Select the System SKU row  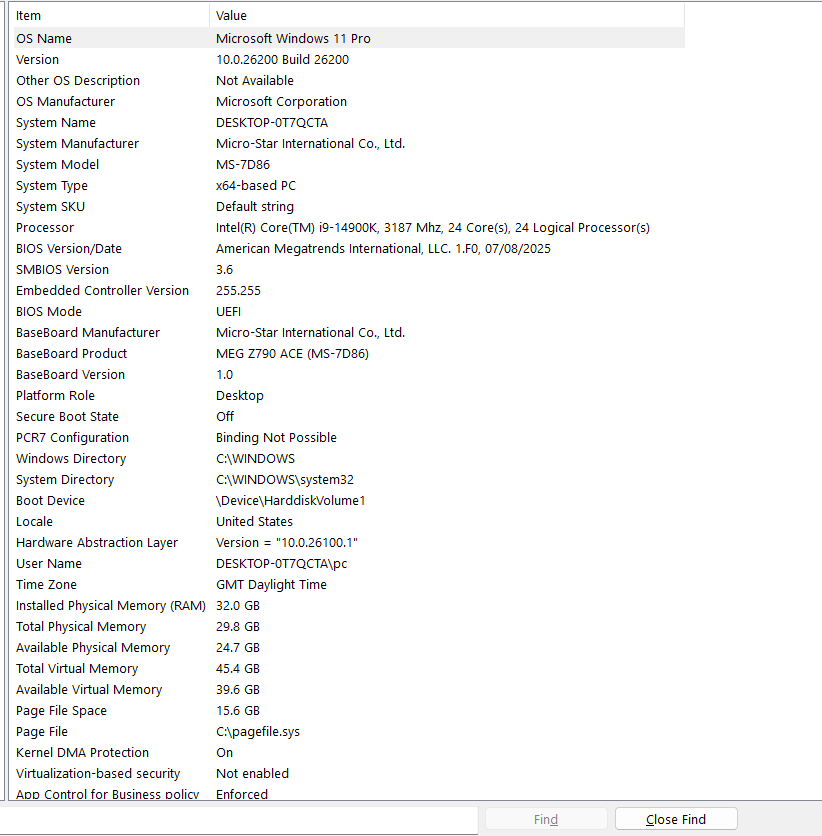tap(349, 206)
